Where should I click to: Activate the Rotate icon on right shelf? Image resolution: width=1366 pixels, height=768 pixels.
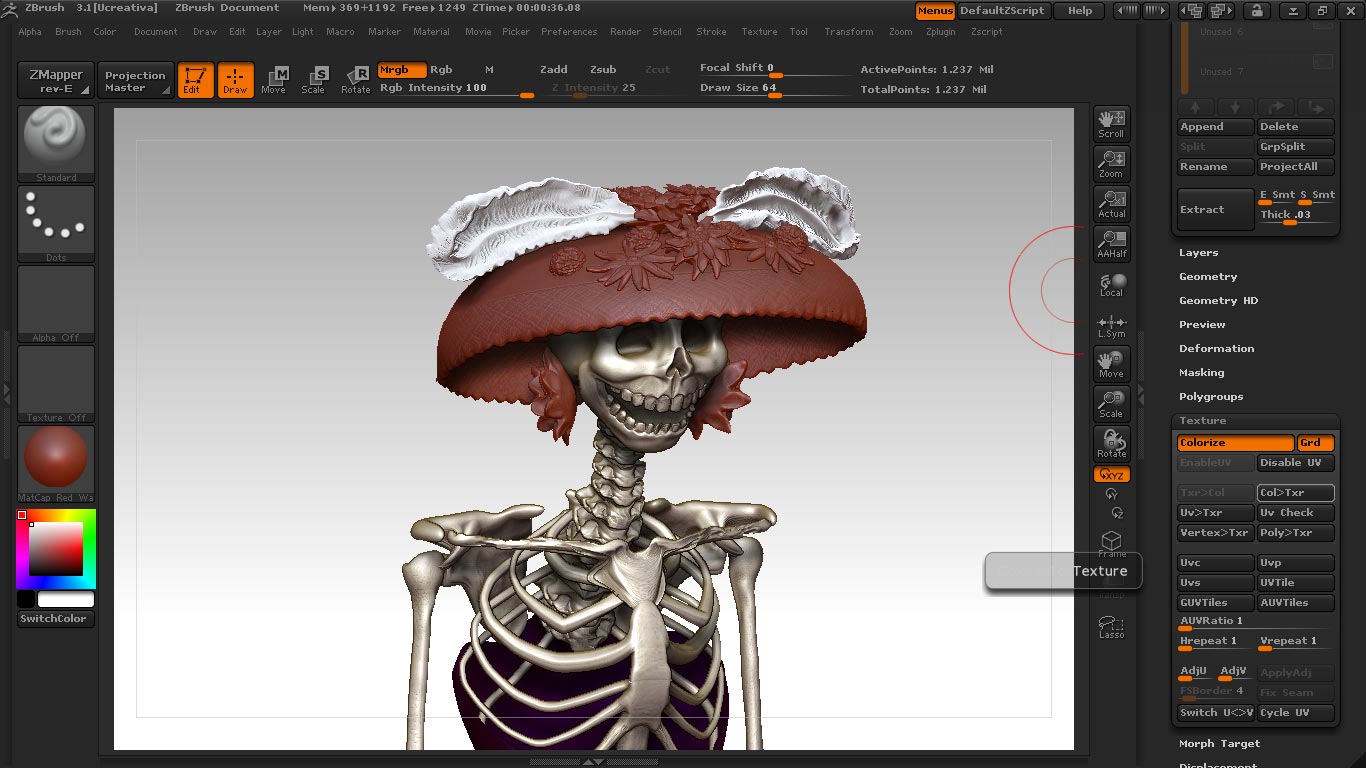pyautogui.click(x=1111, y=441)
